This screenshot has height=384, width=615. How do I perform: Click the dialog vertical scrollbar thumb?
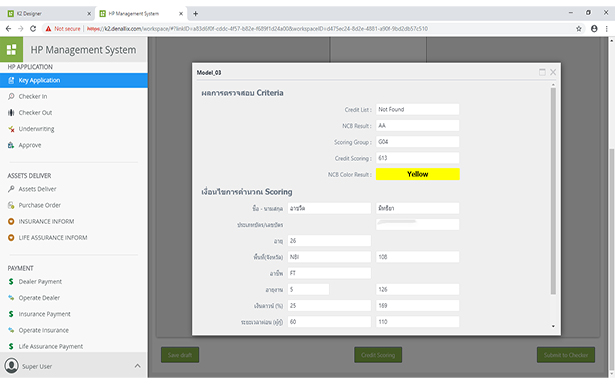pos(553,191)
